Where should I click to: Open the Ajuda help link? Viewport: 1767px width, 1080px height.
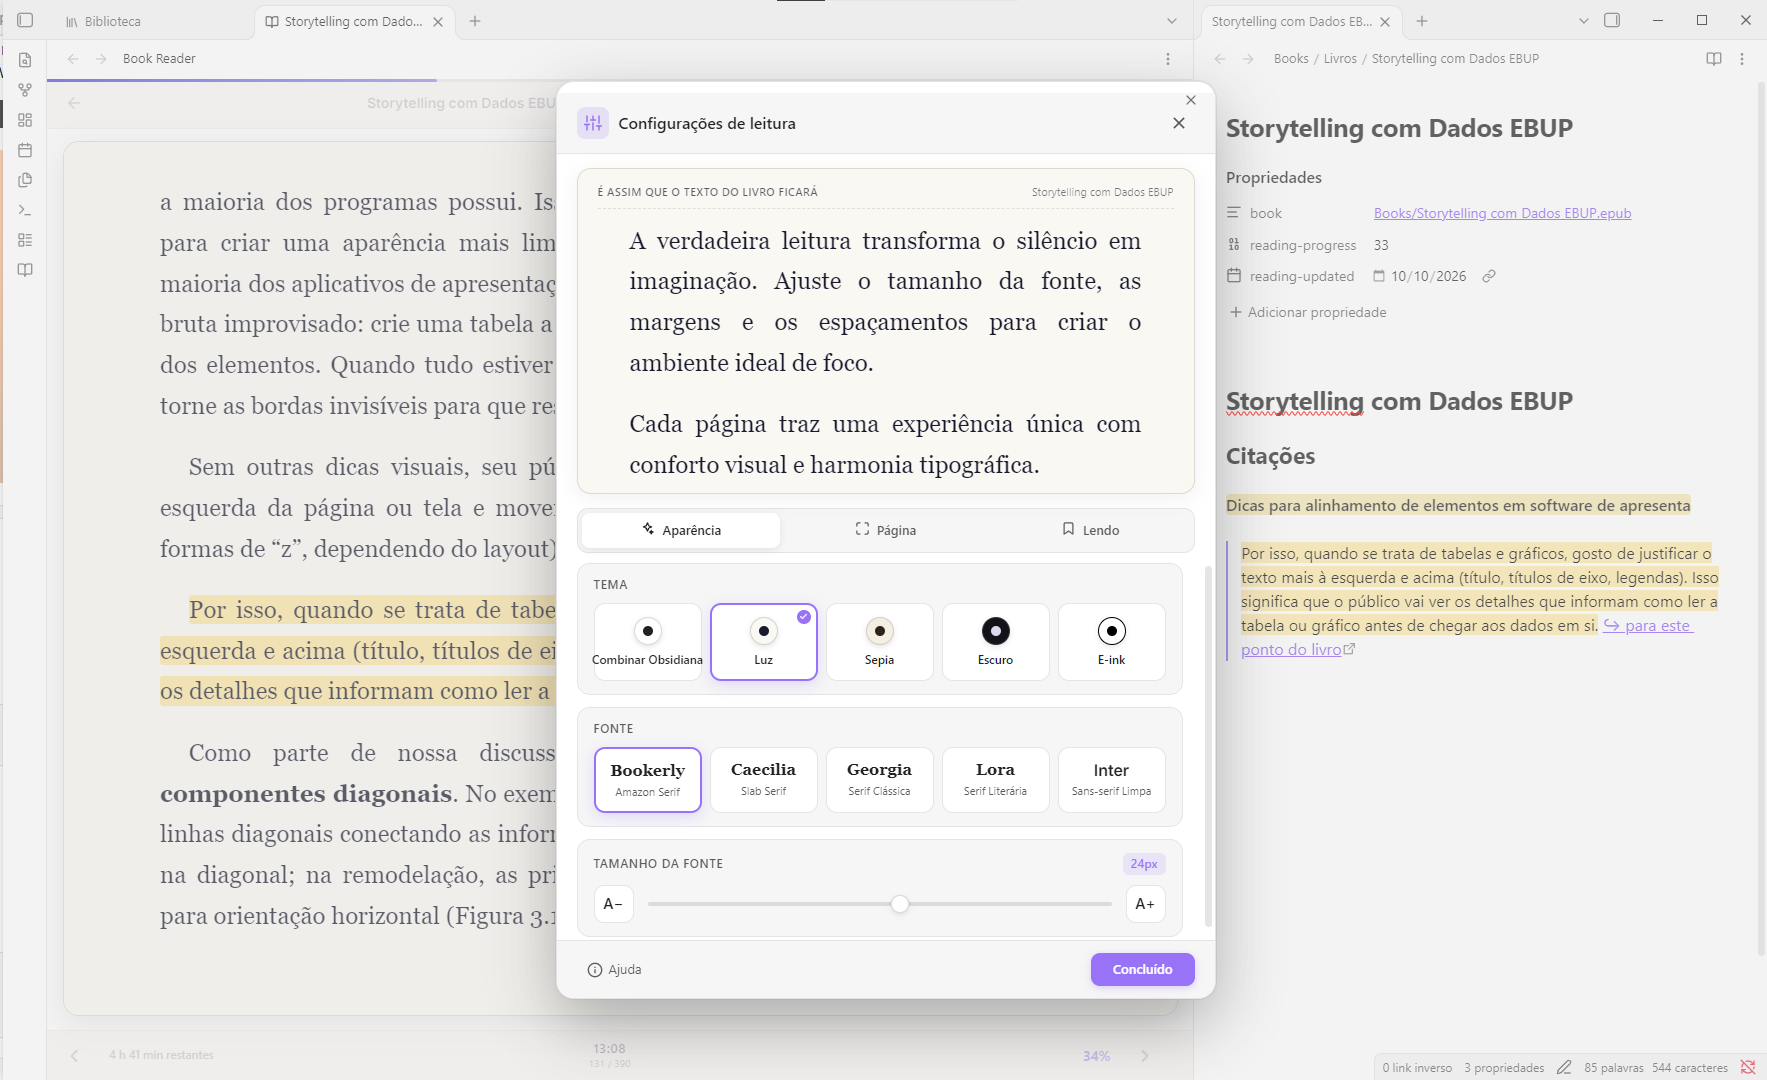615,970
